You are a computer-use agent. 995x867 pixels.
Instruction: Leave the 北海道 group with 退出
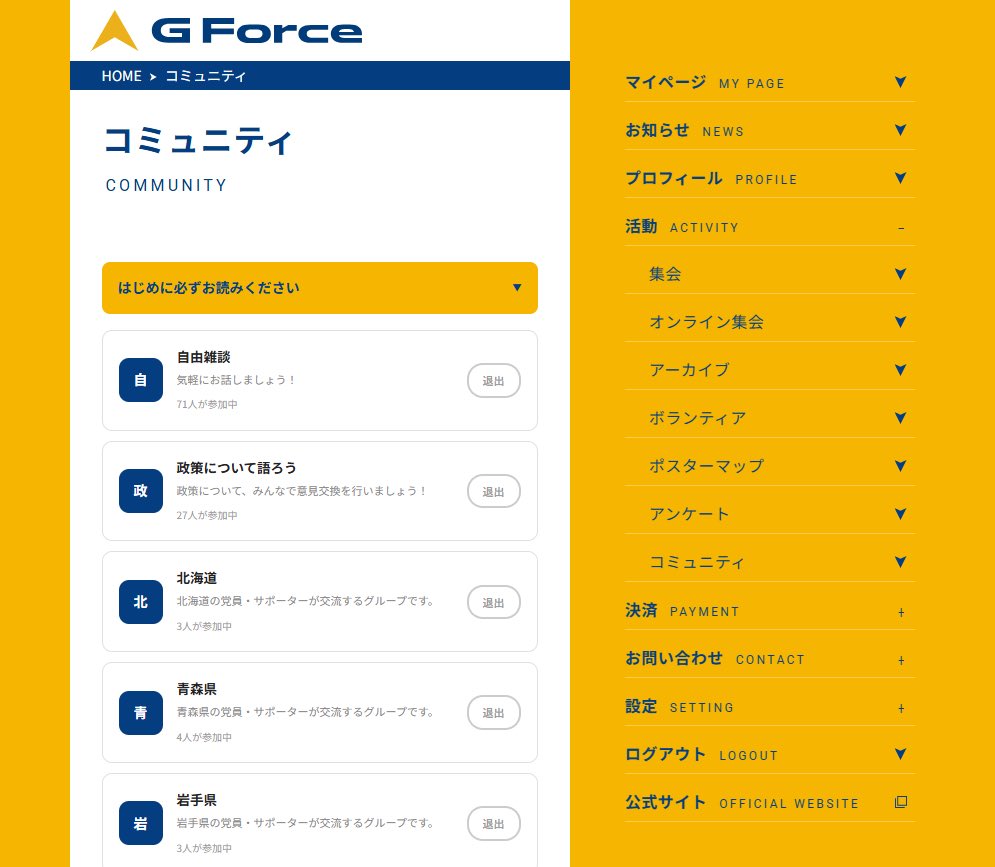[x=494, y=602]
